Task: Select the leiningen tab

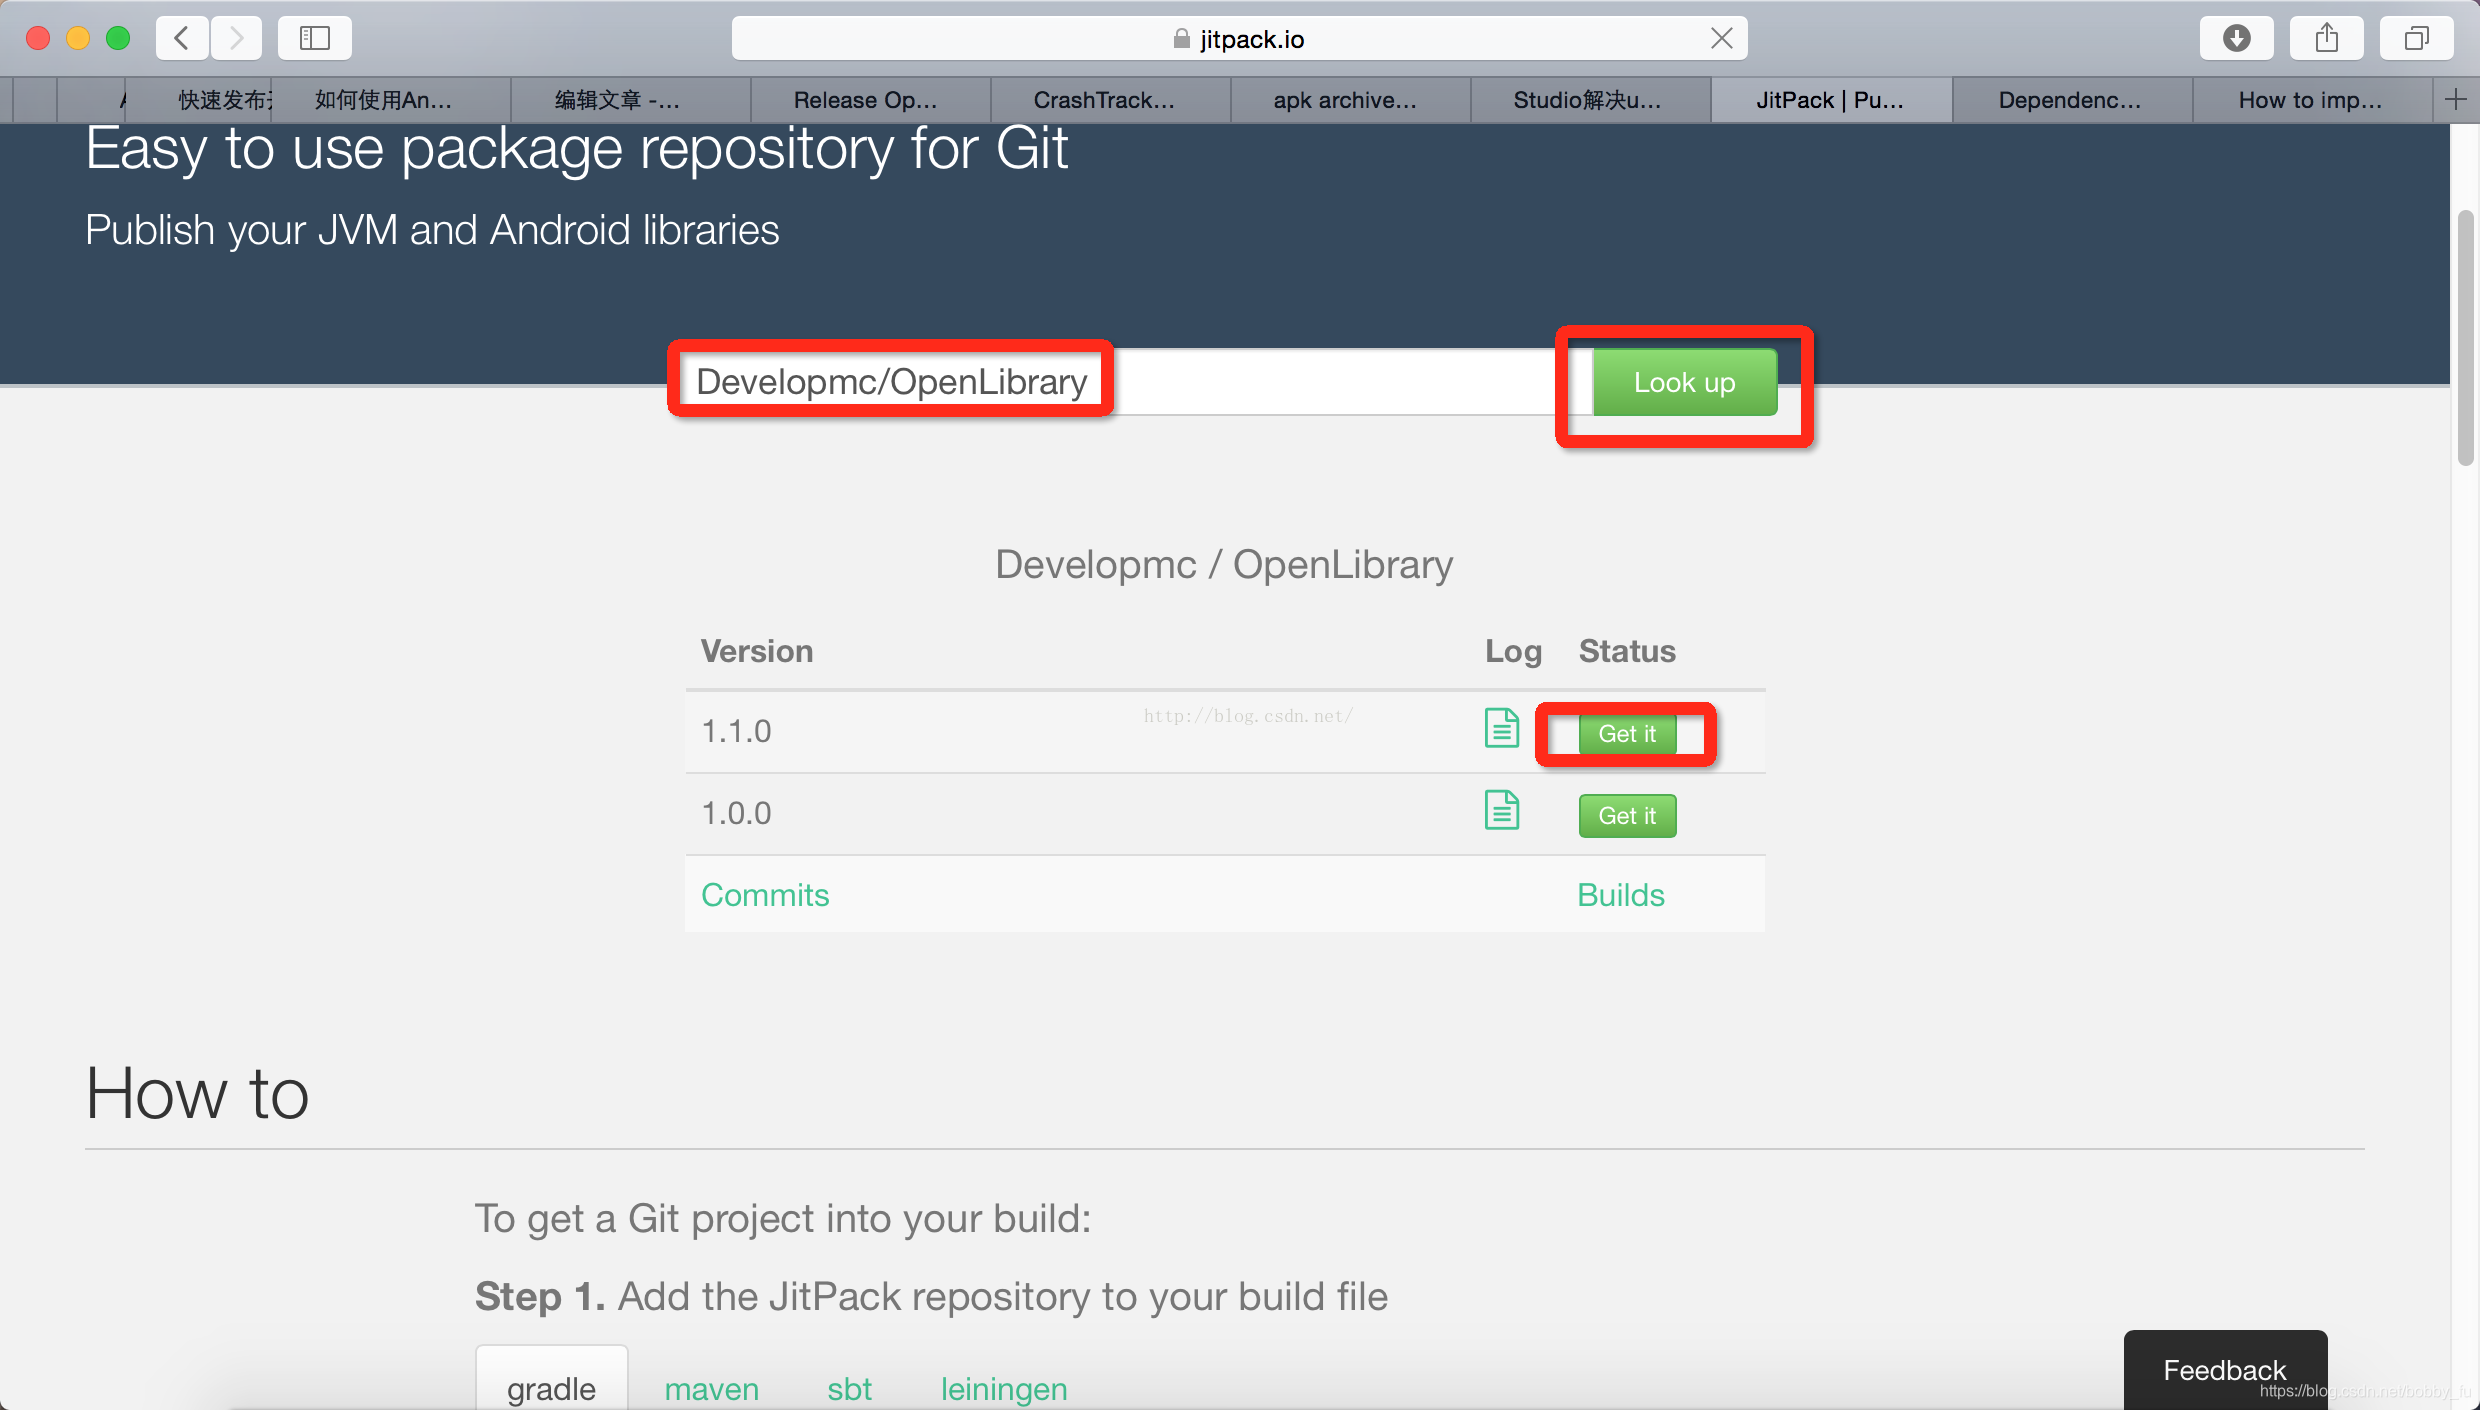Action: [x=1004, y=1388]
